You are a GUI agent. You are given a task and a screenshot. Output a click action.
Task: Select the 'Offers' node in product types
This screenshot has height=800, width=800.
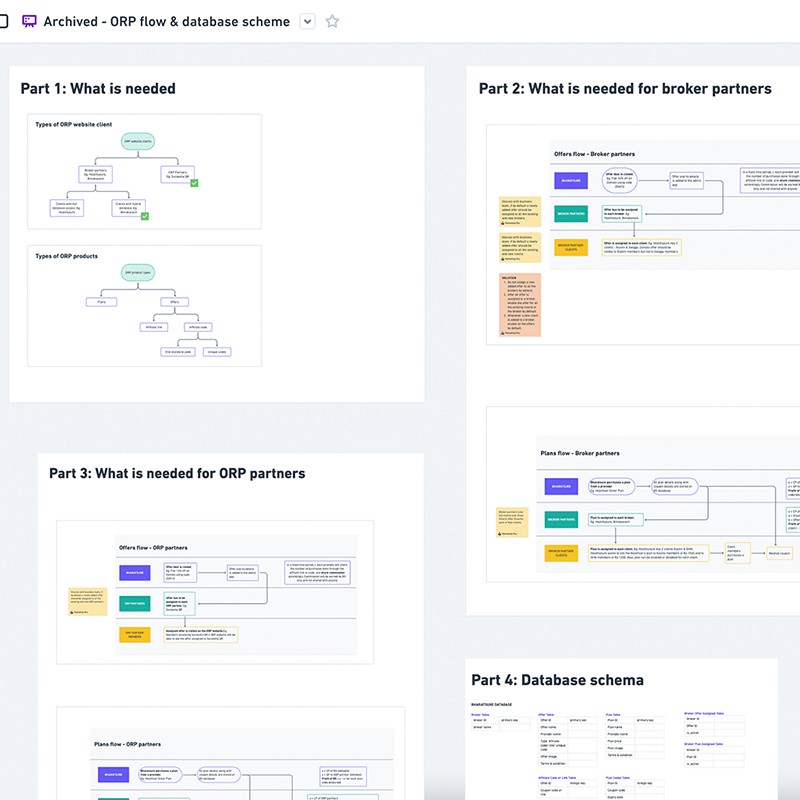(x=174, y=302)
